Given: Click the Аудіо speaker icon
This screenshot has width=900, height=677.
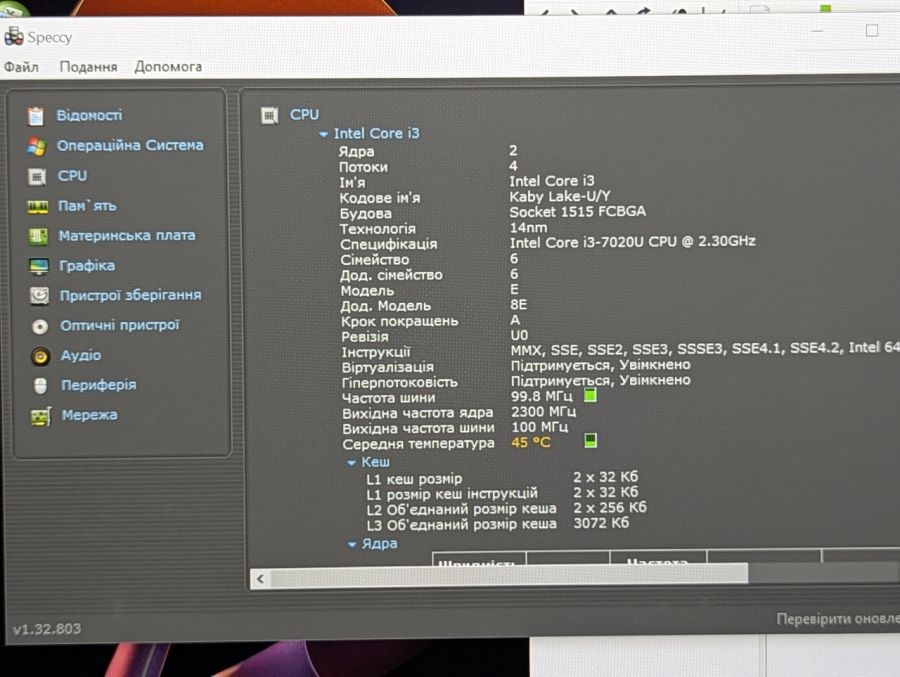Looking at the screenshot, I should (x=40, y=356).
